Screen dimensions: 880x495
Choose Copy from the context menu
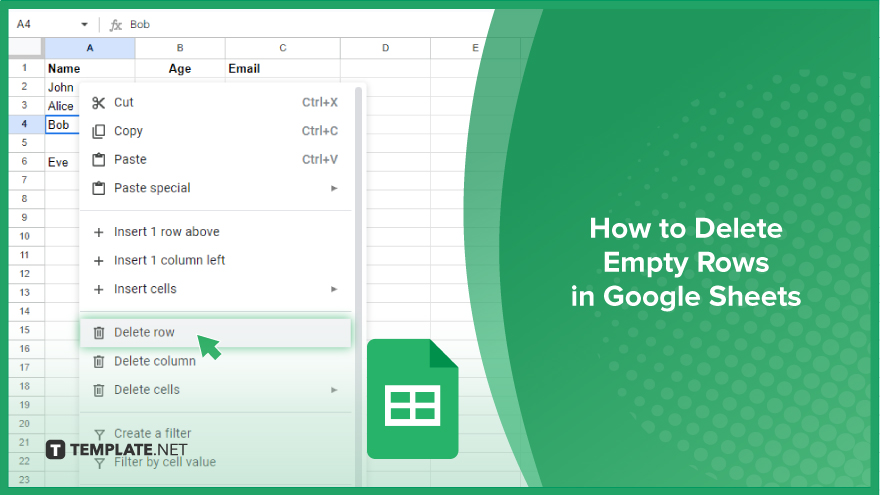[x=216, y=131]
